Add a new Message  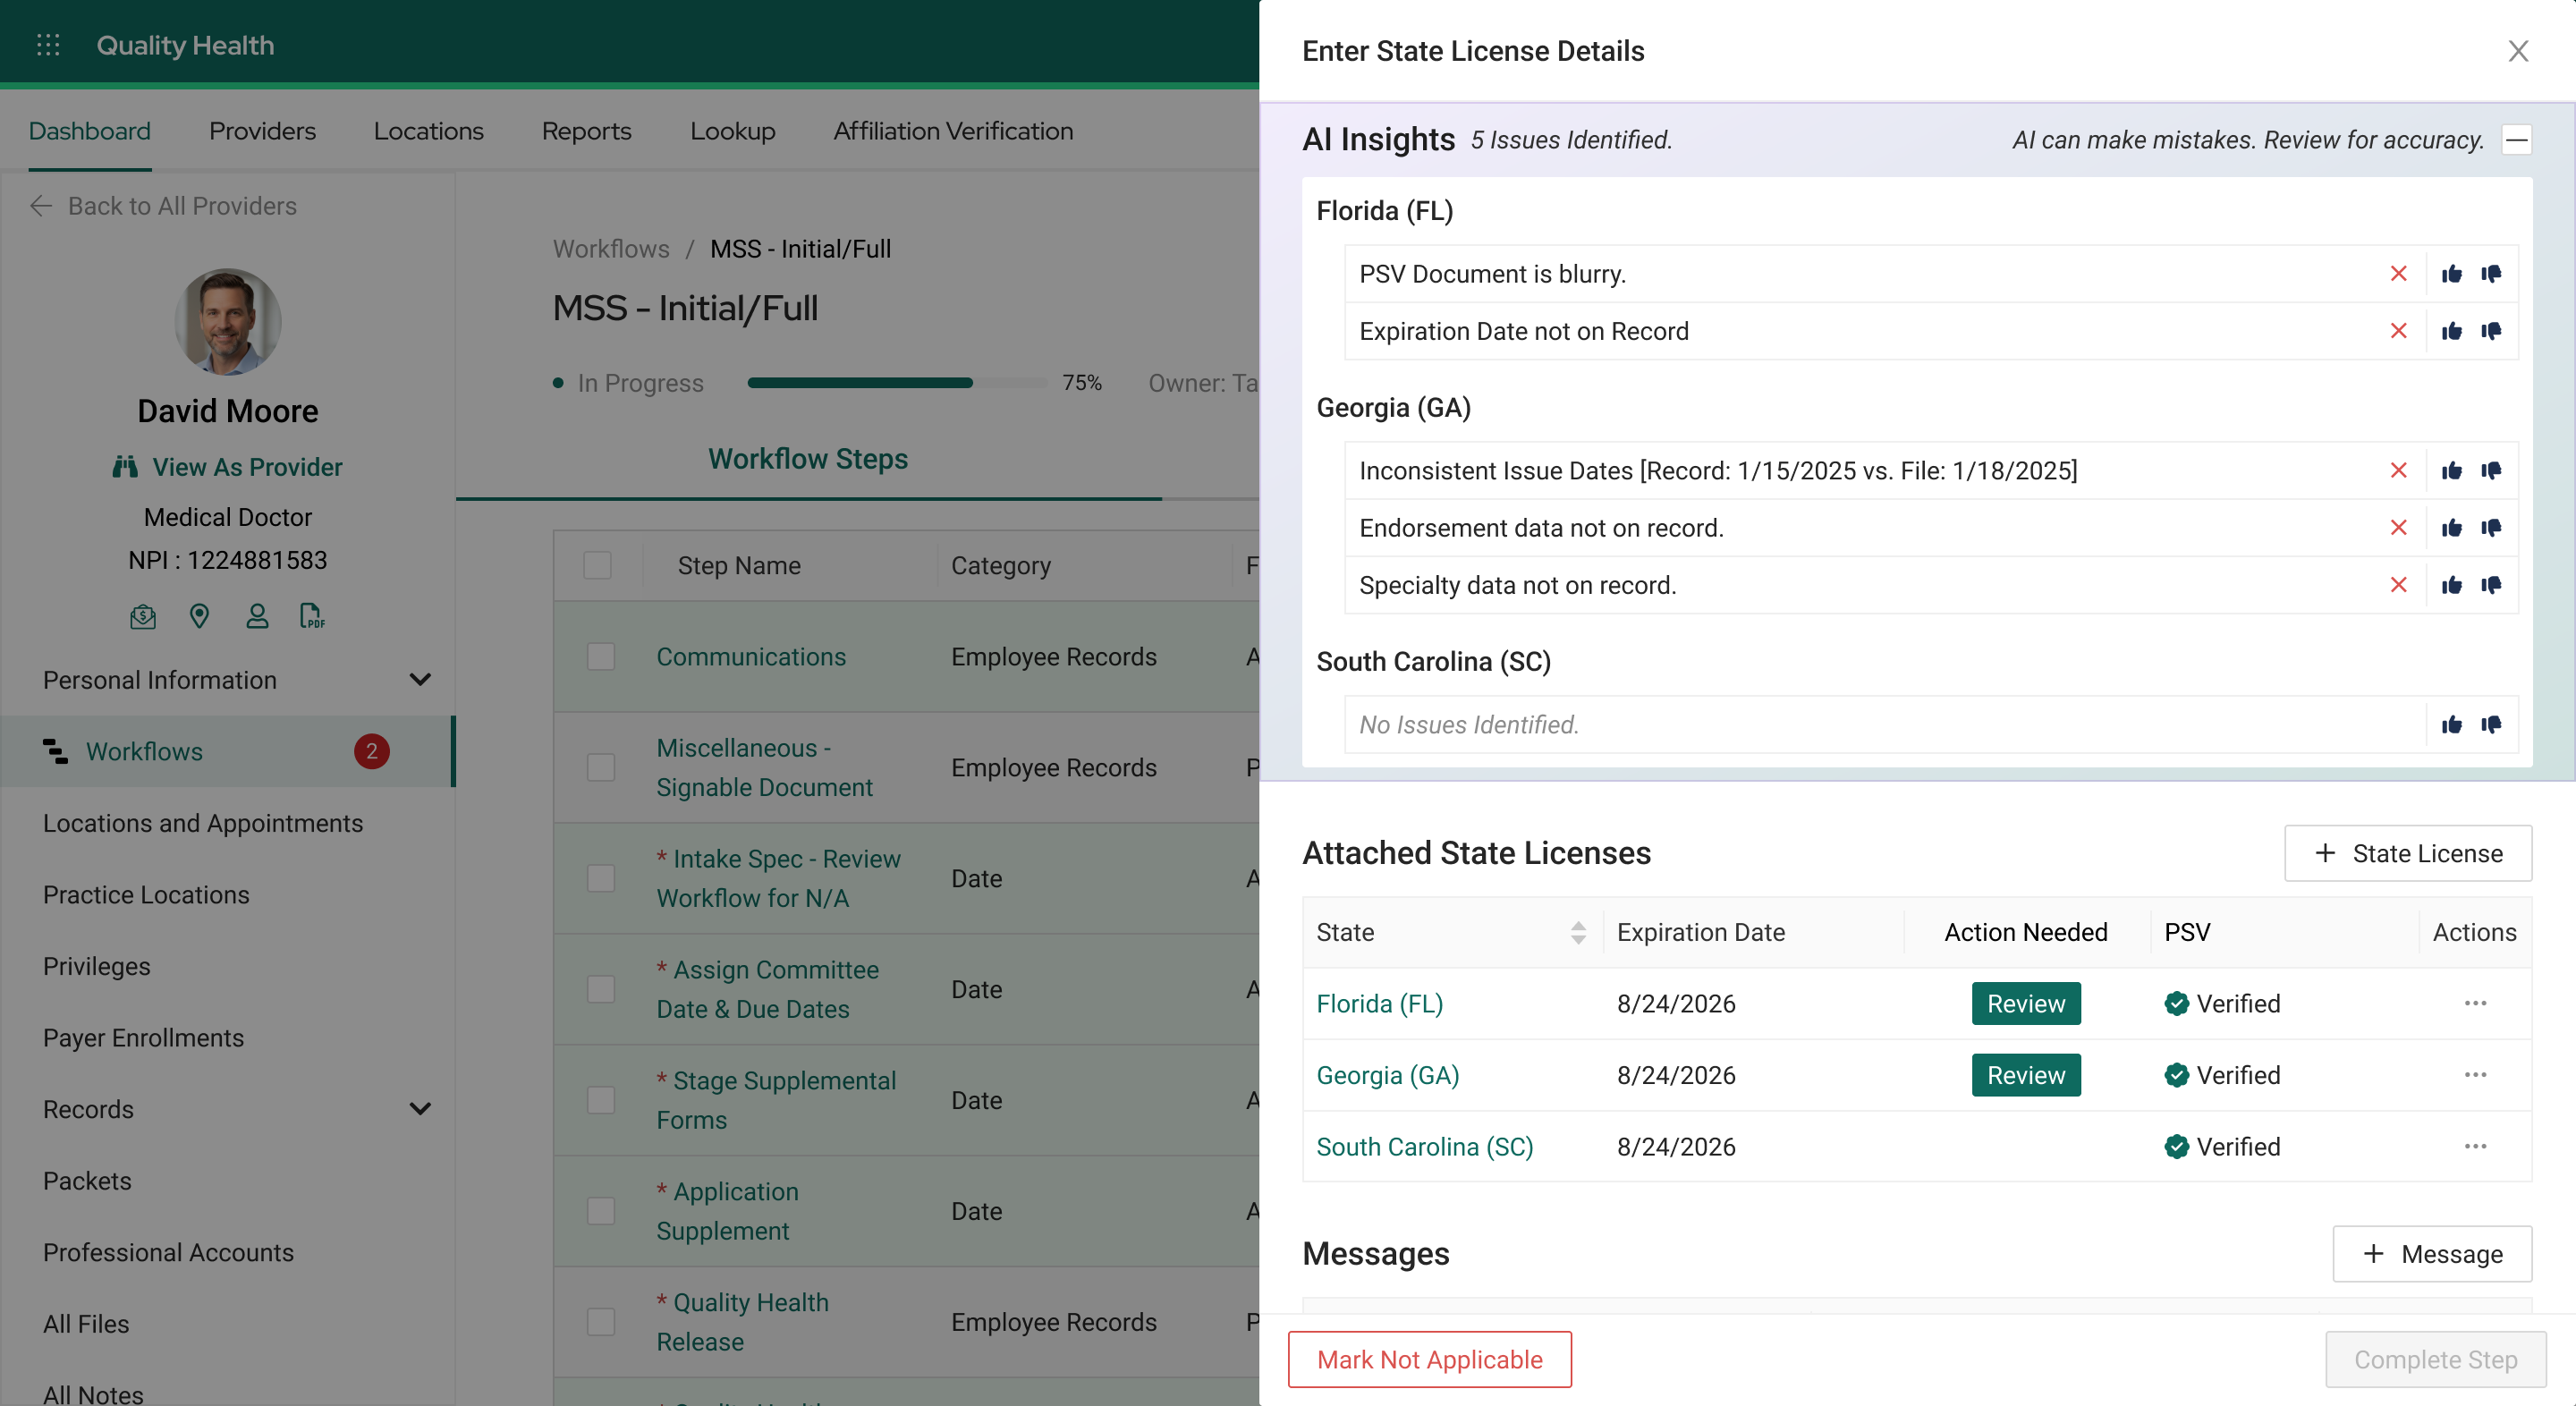coord(2432,1254)
